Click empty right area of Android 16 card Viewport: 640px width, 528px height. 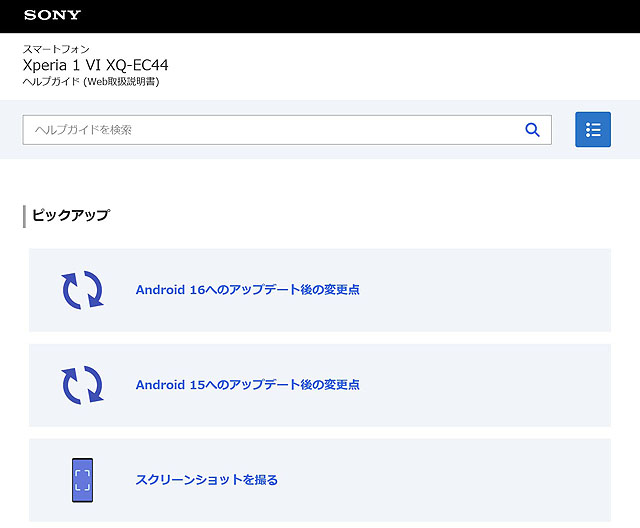coord(500,290)
